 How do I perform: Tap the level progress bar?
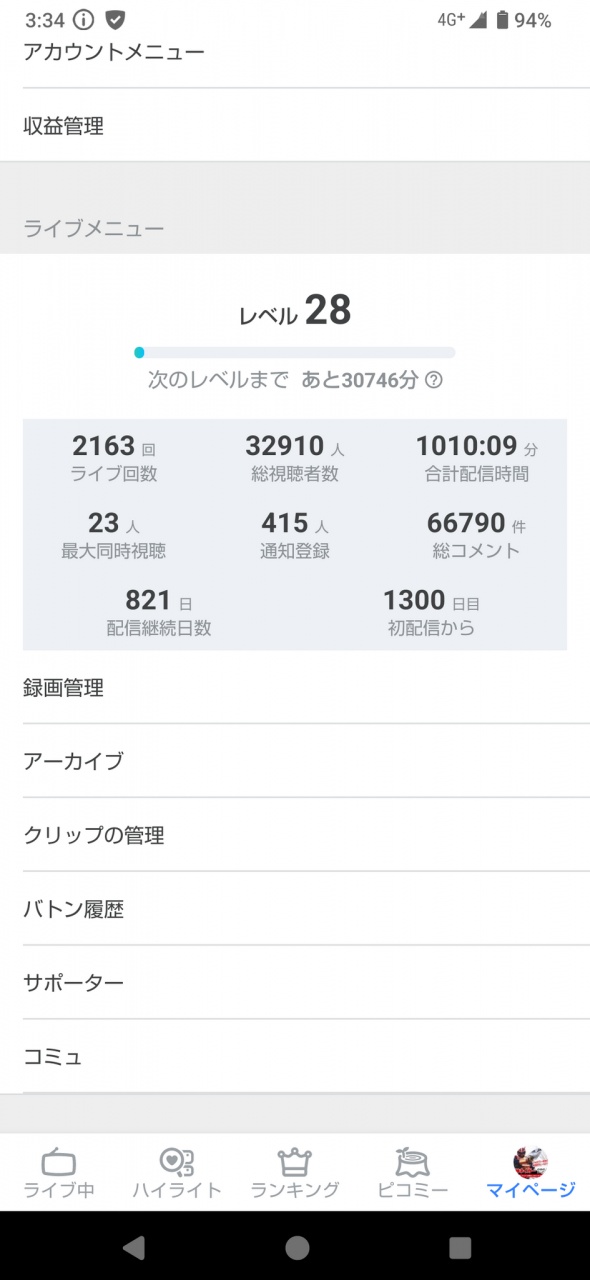tap(295, 352)
